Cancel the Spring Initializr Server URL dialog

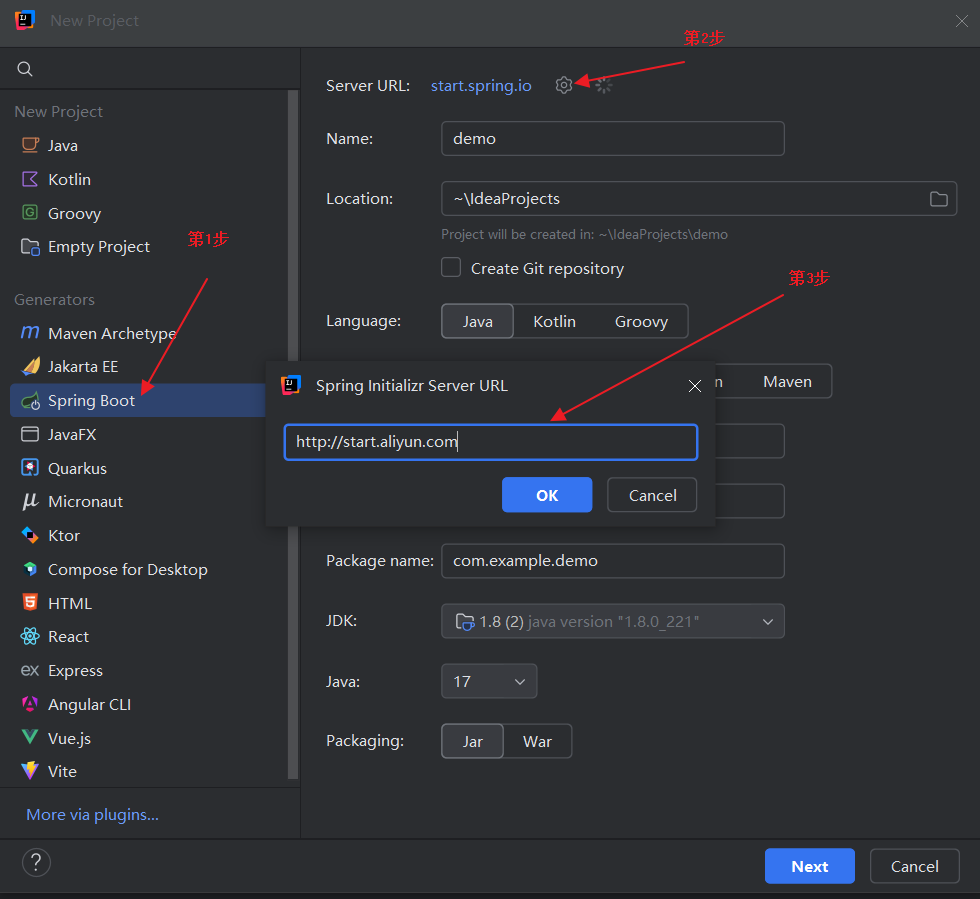click(652, 495)
